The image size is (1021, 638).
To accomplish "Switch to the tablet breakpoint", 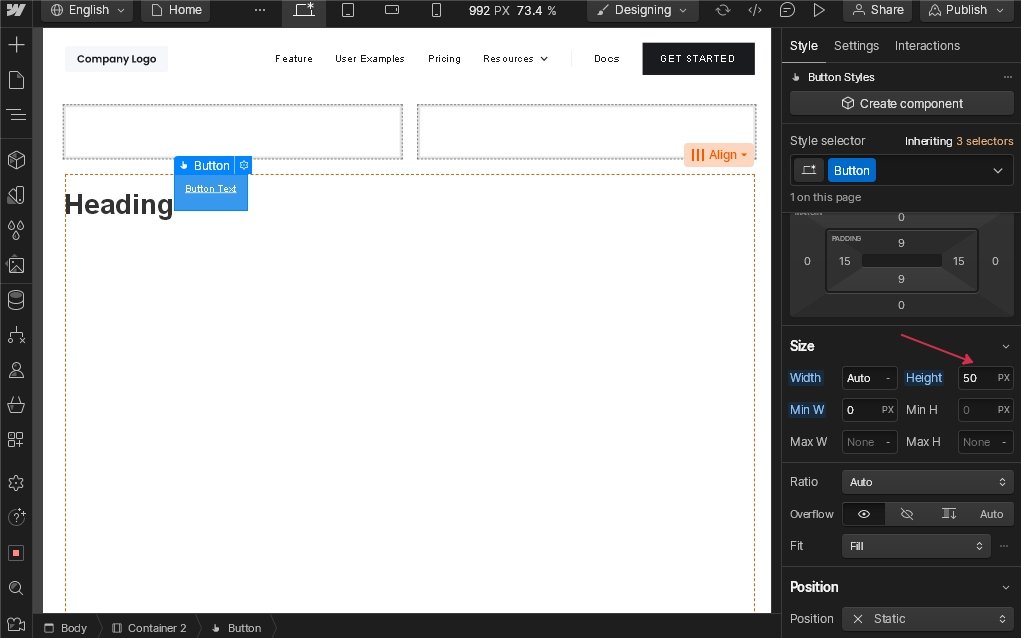I will click(348, 10).
